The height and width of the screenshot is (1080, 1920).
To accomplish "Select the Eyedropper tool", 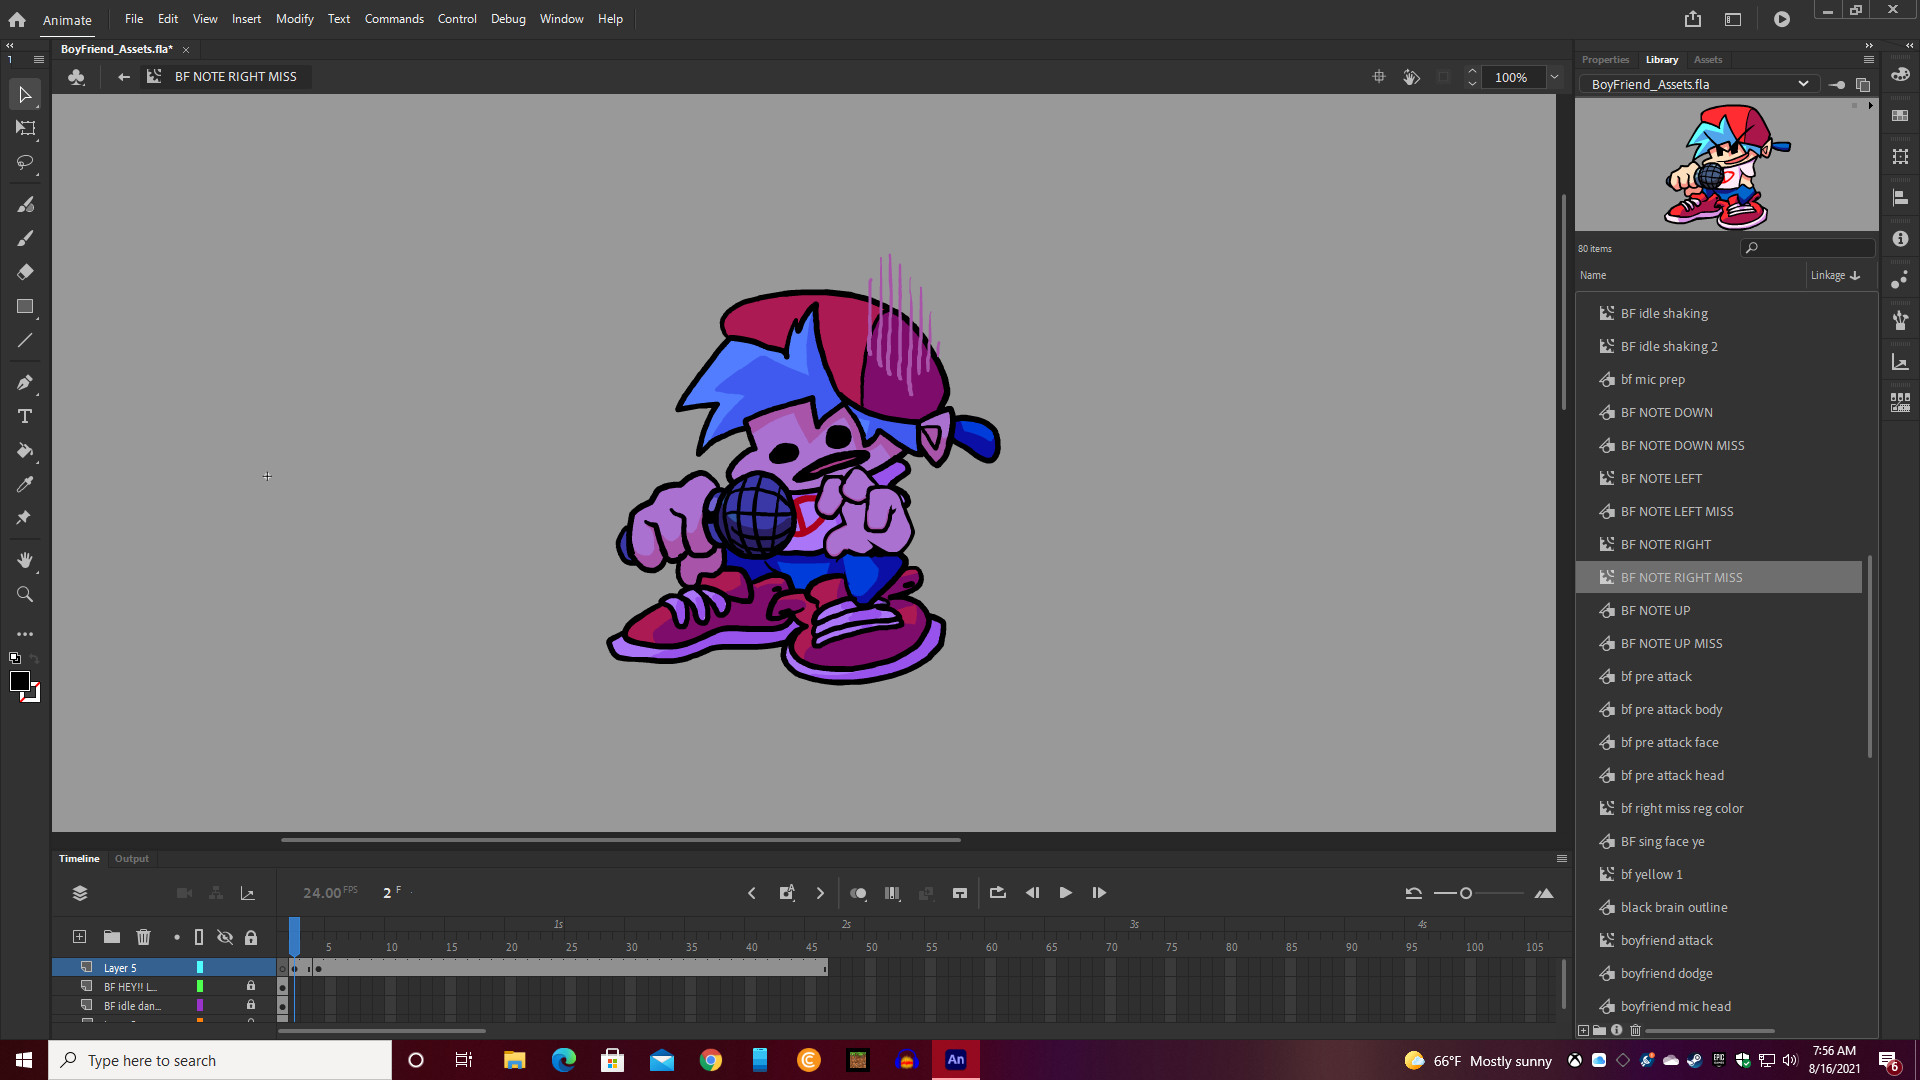I will 25,484.
